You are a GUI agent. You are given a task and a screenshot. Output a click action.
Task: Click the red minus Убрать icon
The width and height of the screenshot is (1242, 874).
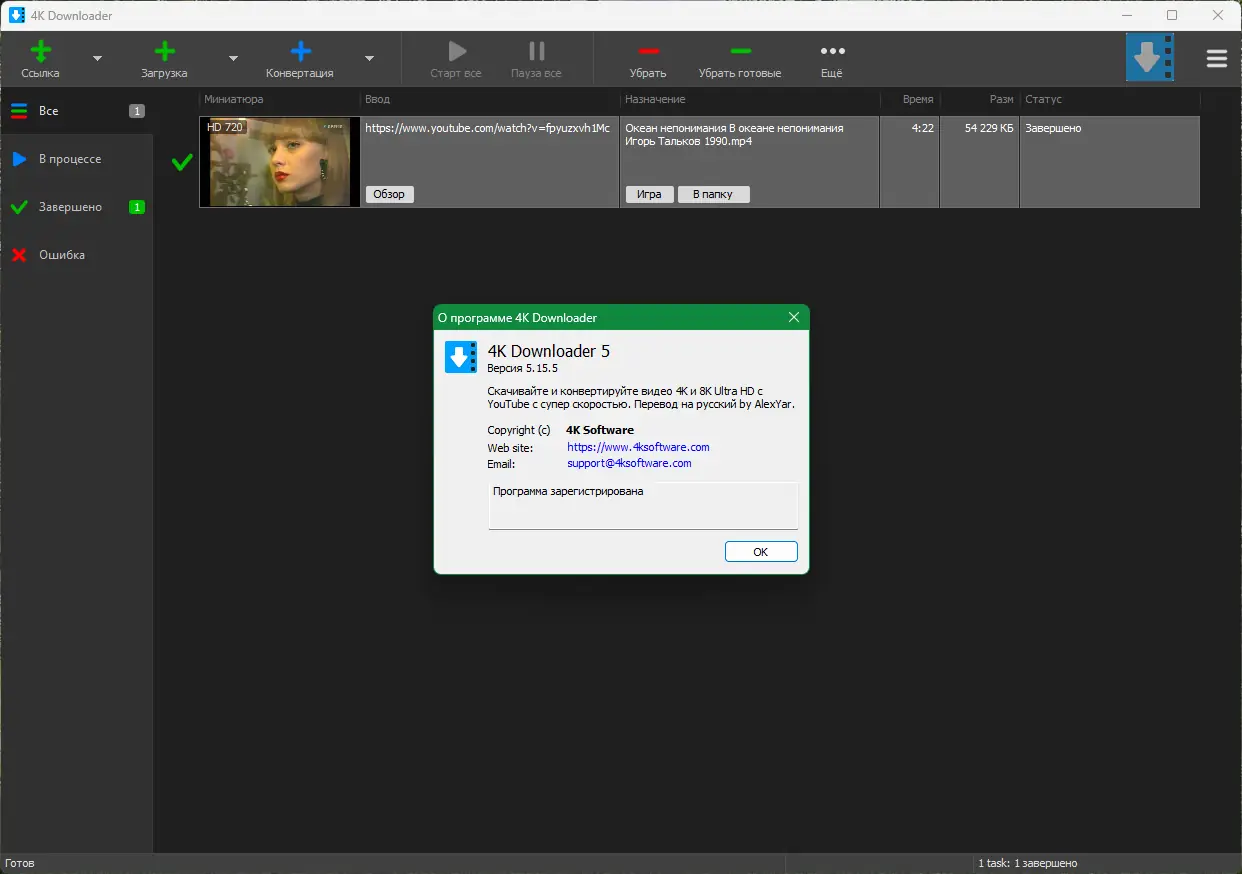click(648, 51)
